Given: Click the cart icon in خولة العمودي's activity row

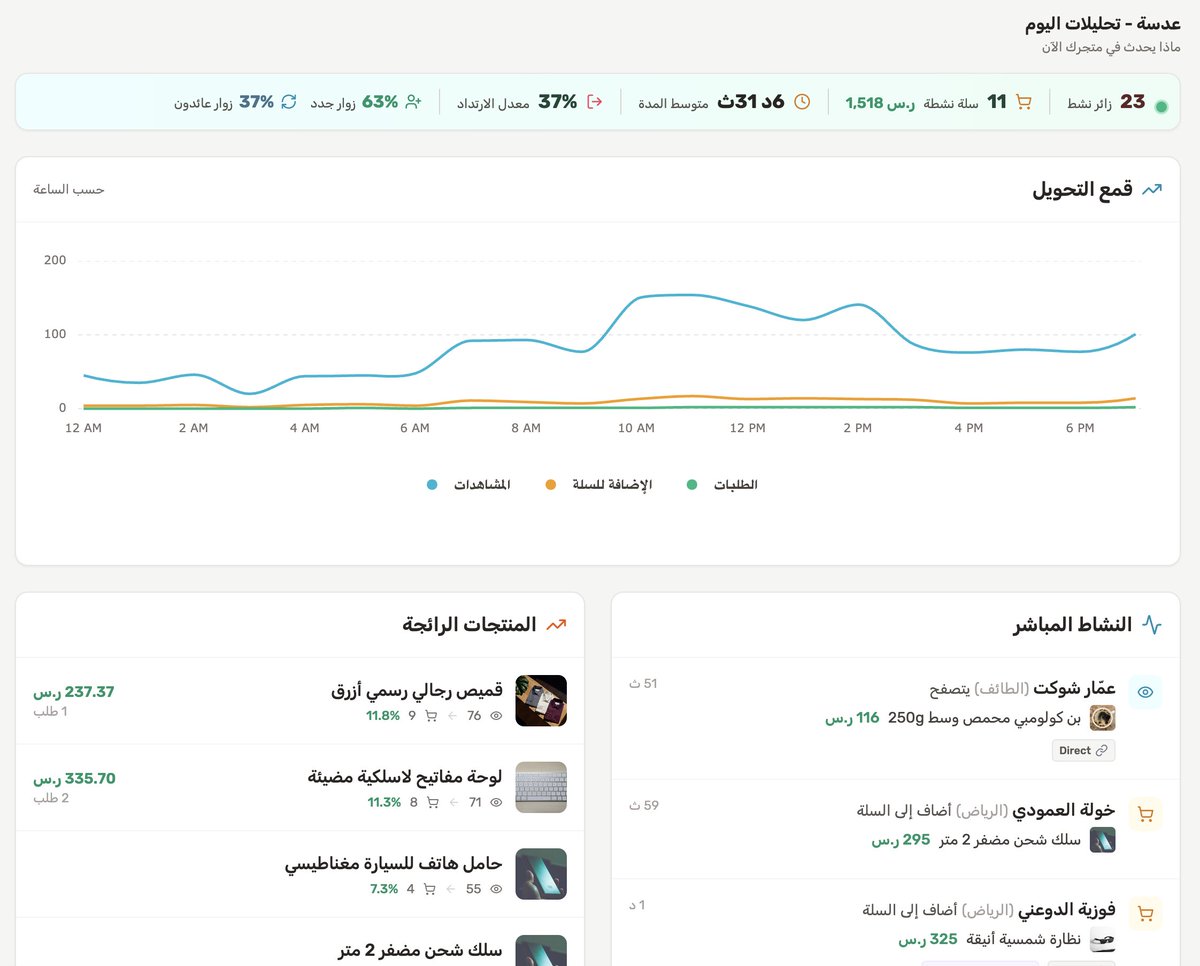Looking at the screenshot, I should click(1146, 814).
